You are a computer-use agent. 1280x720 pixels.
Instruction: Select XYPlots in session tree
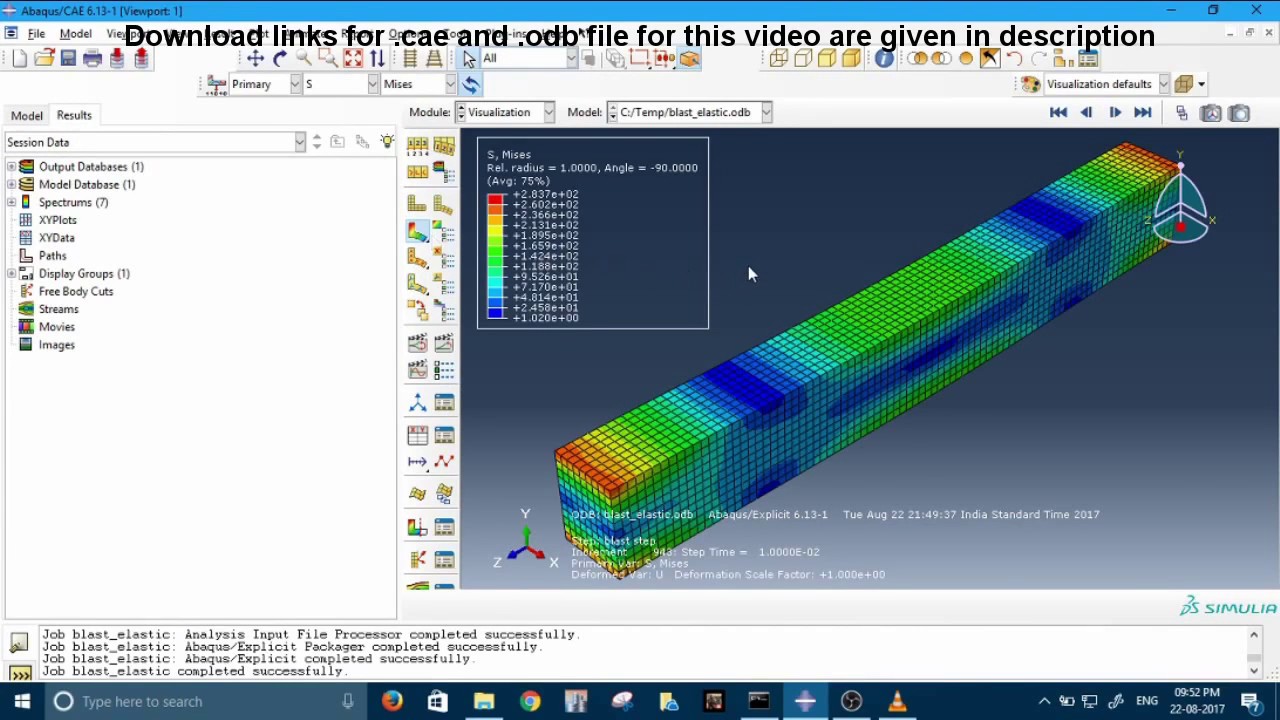click(58, 220)
